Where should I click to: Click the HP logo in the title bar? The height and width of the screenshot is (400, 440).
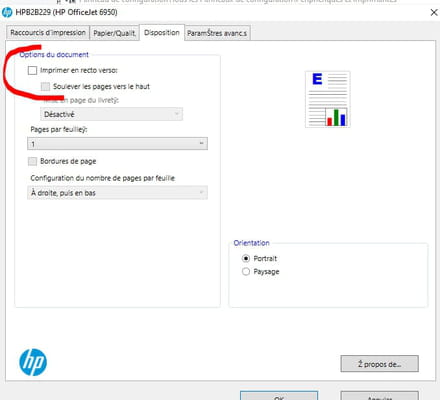[x=7, y=13]
